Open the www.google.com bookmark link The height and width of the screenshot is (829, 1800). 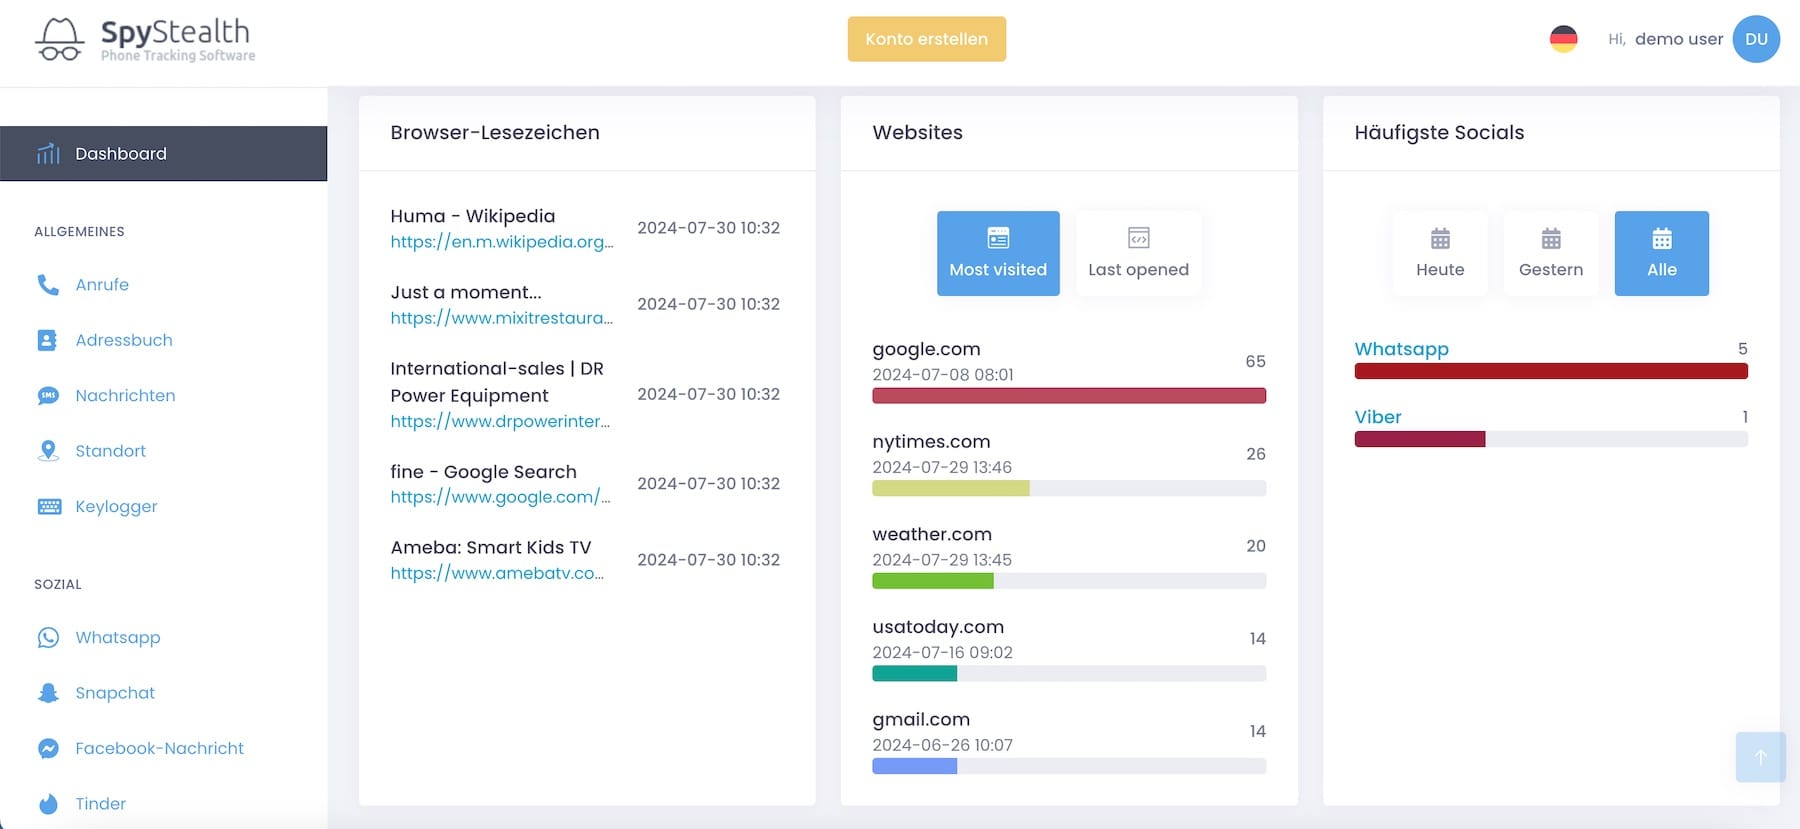tap(500, 497)
